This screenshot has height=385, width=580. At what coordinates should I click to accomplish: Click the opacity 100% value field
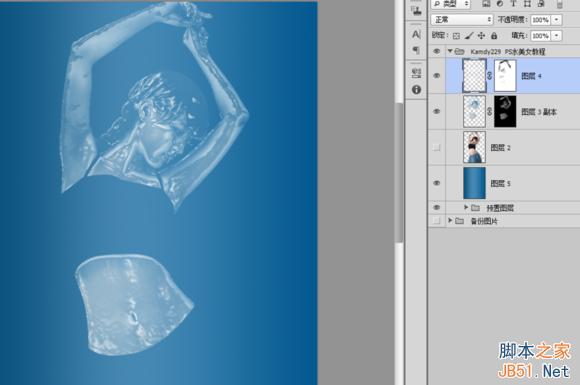540,20
